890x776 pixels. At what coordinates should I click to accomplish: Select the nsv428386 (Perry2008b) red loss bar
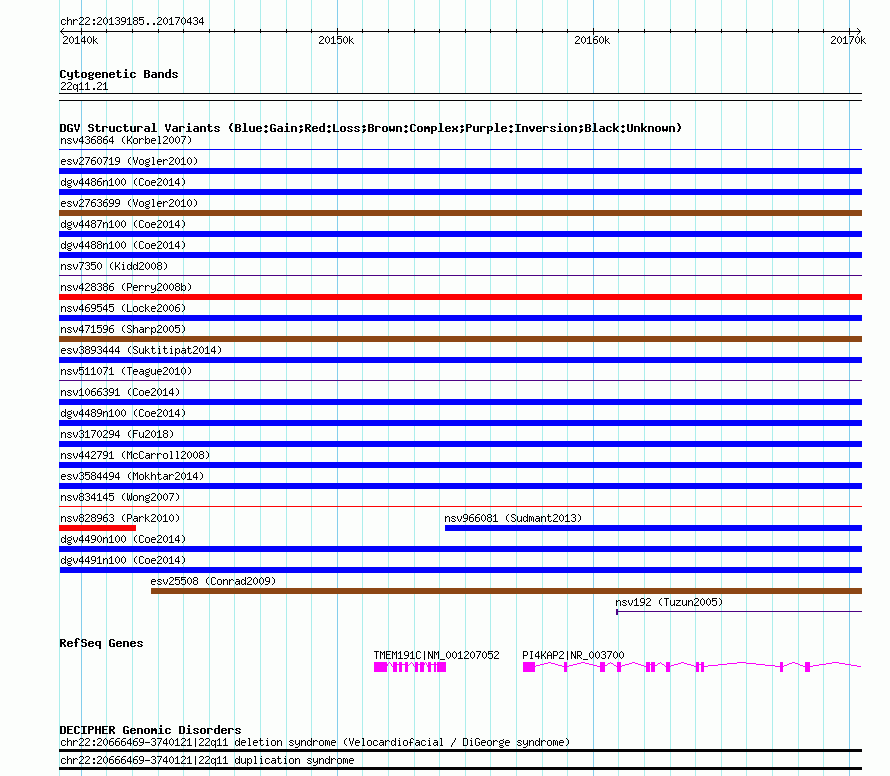[460, 297]
